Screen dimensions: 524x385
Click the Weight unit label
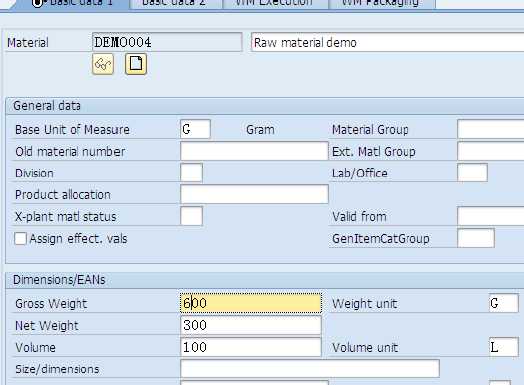[x=365, y=303]
